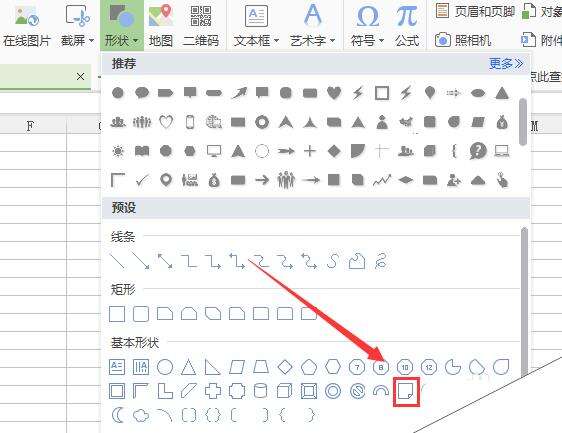The width and height of the screenshot is (562, 433).
Task: Select the speech bubble shape in 推荐
Action: 142,93
